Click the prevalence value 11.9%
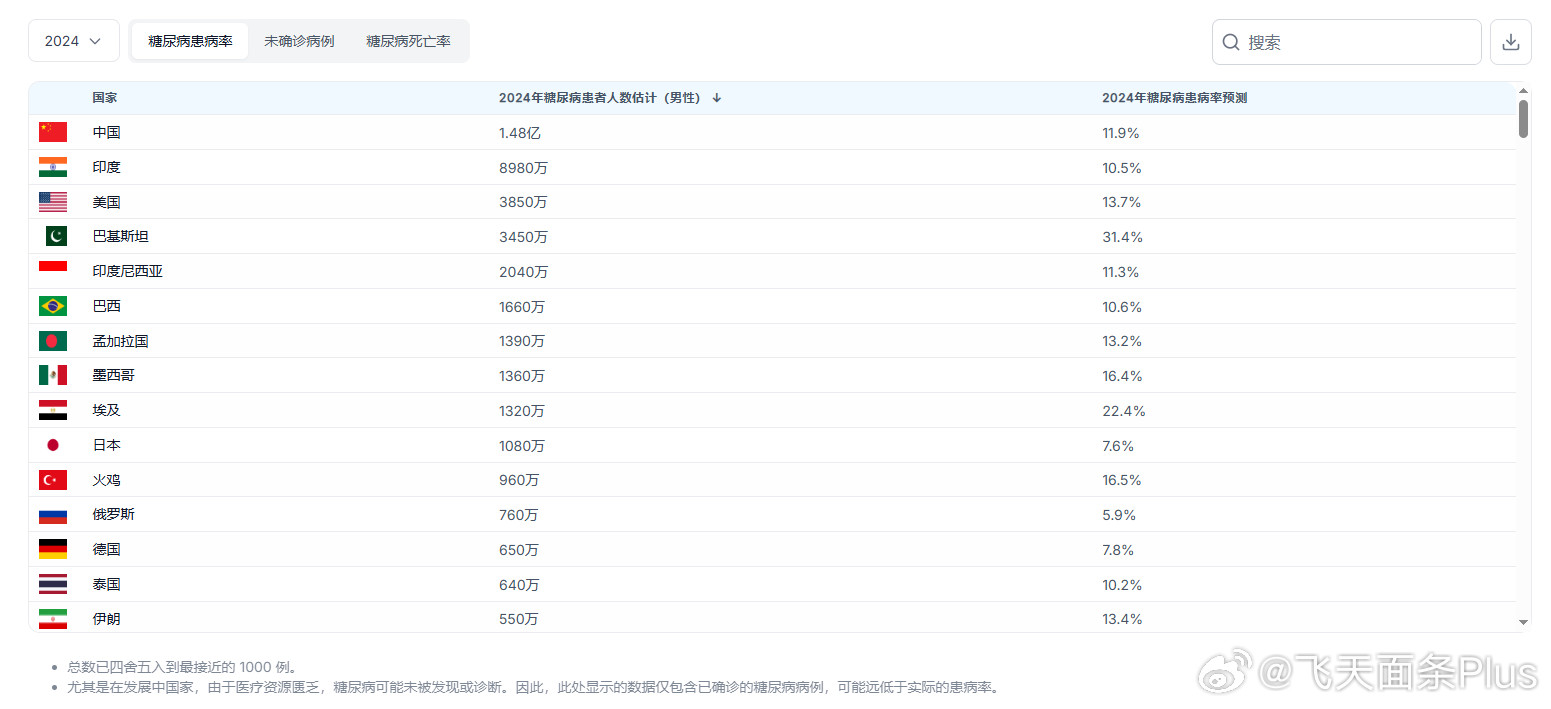Screen dimensions: 1551x709 (x=1121, y=132)
